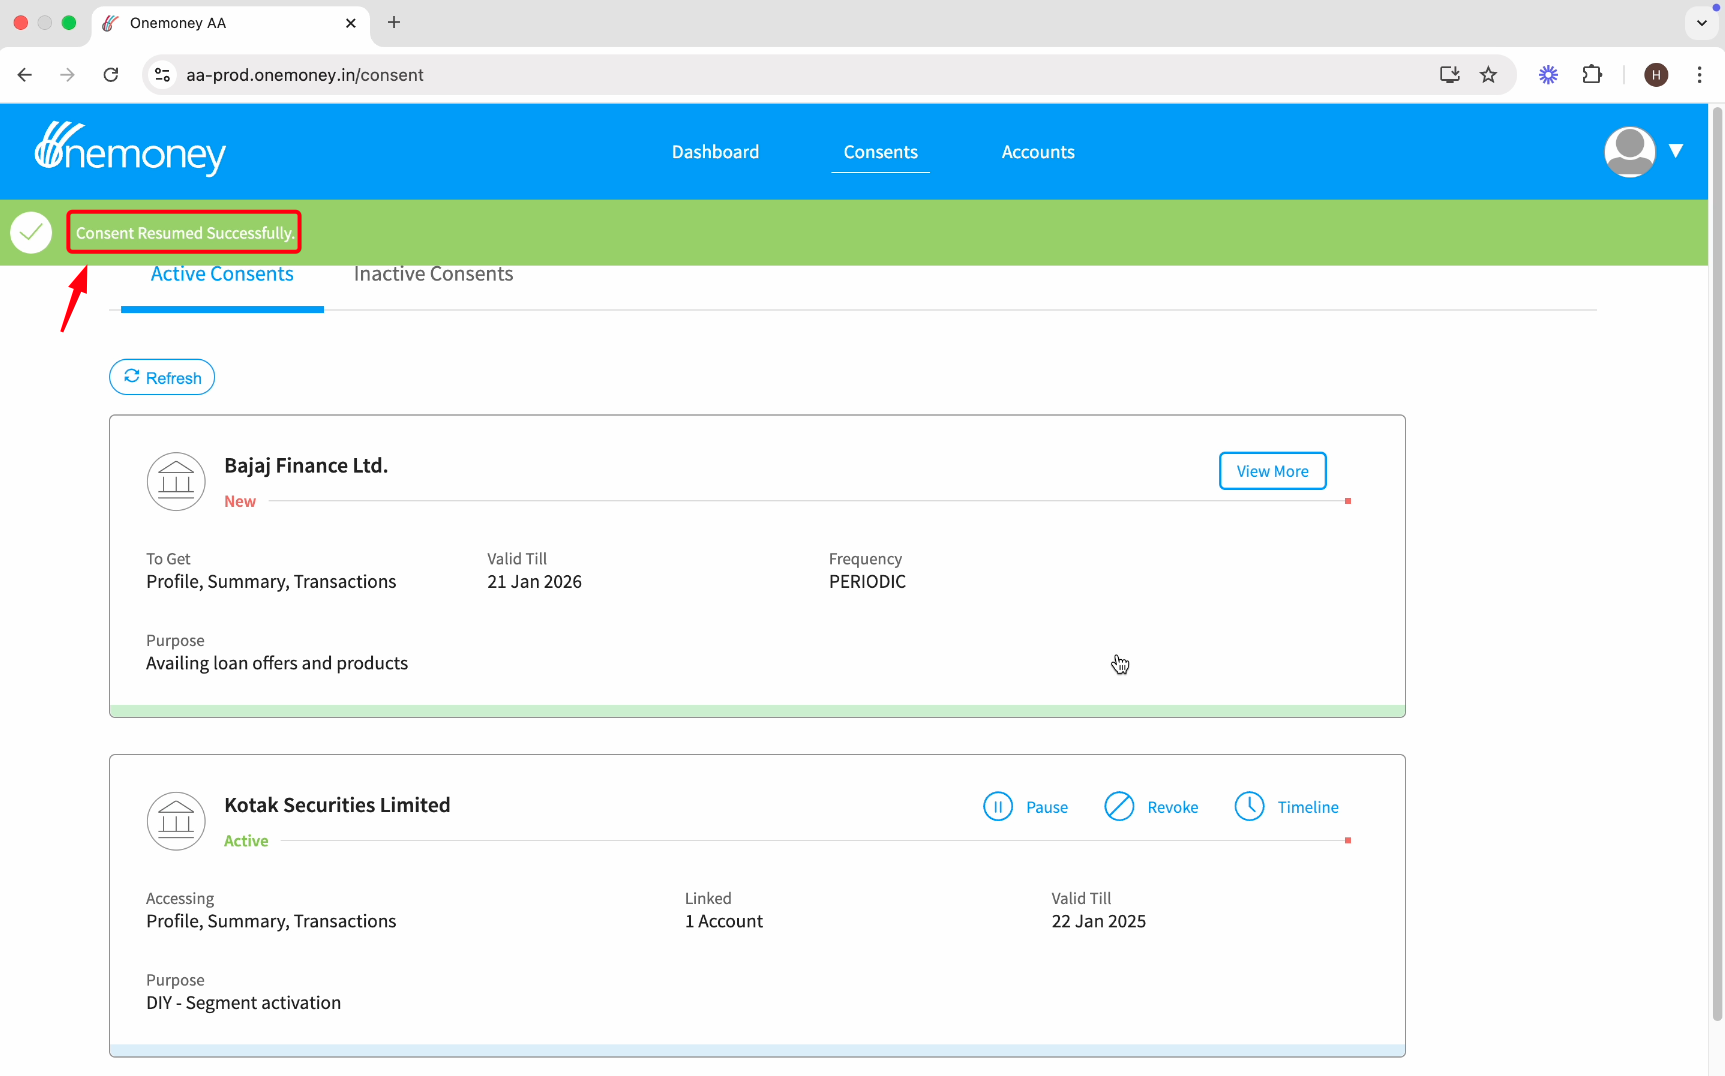Click the install app icon in the address bar

1449,75
